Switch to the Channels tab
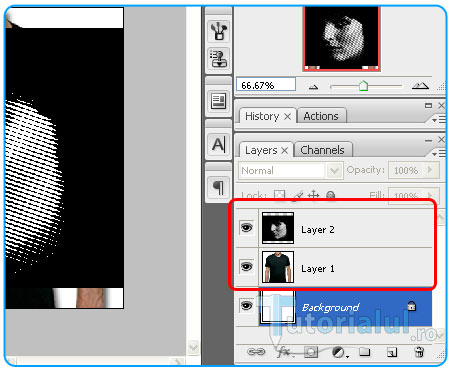This screenshot has height=370, width=450. click(322, 150)
